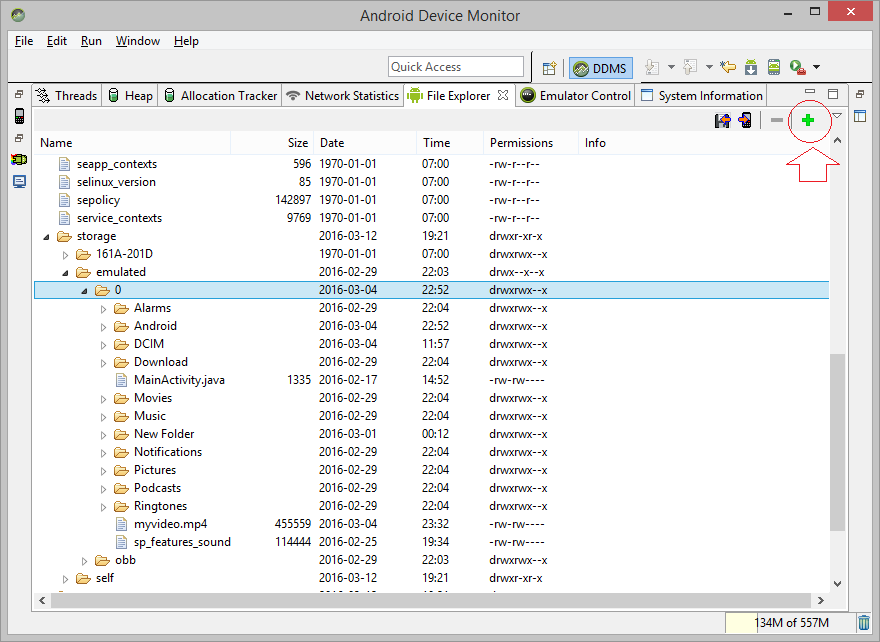Go to last edit location arrow

tap(728, 67)
